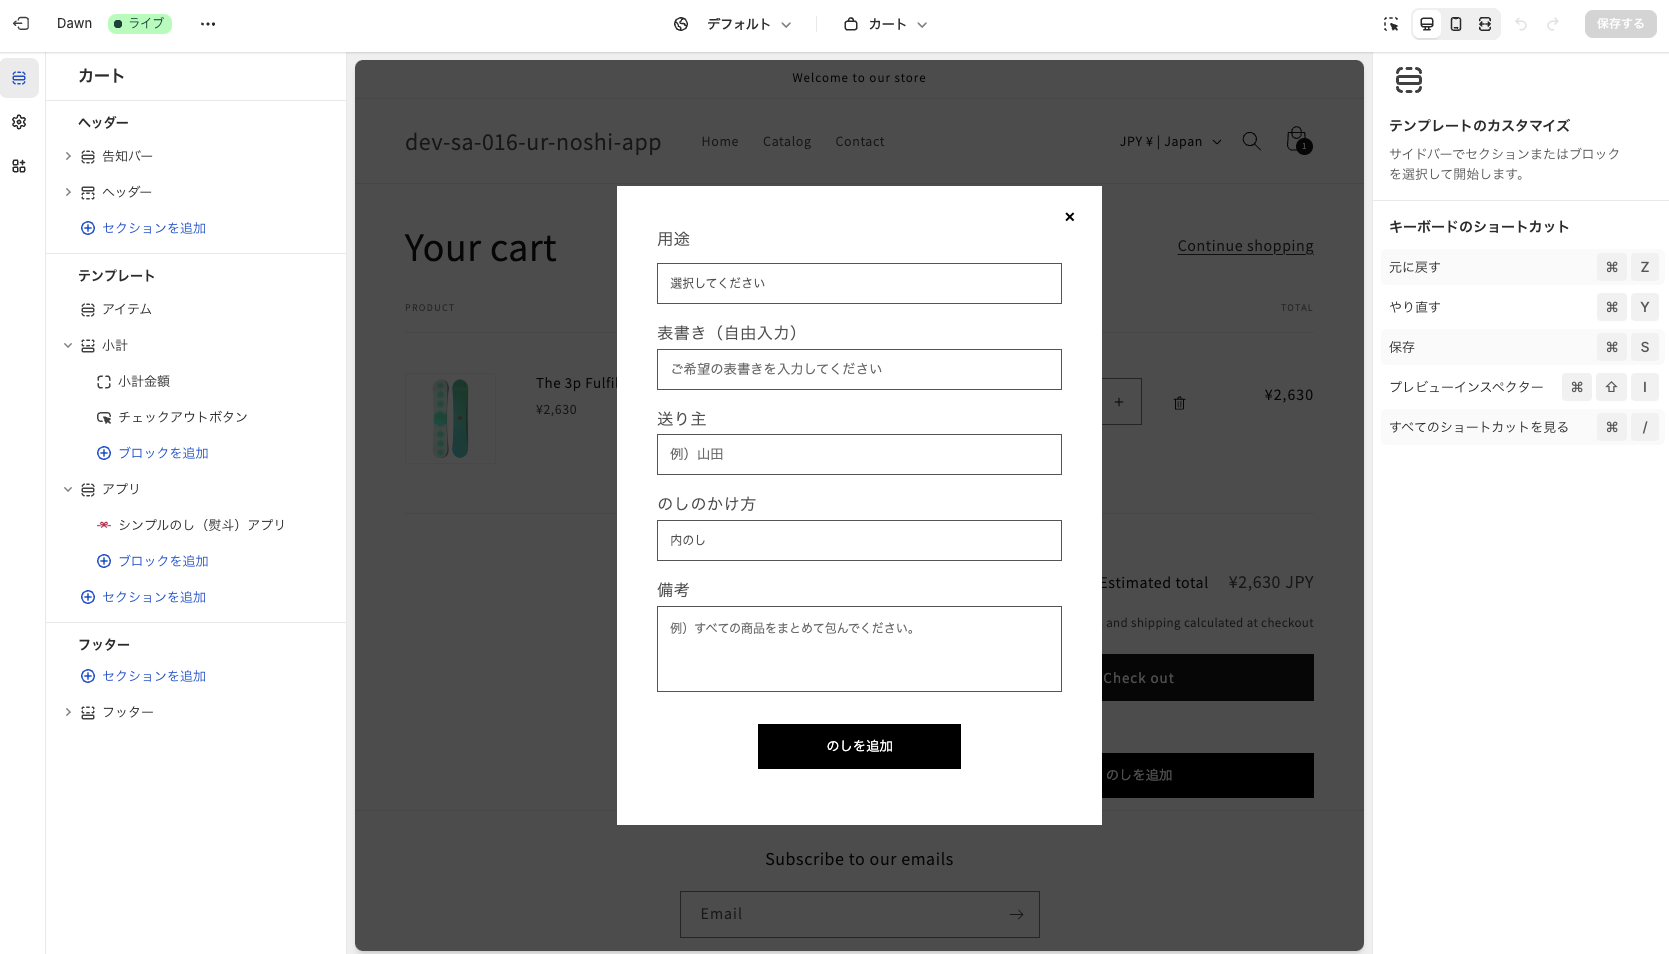Switch preview to desktop view
This screenshot has width=1669, height=954.
[x=1426, y=23]
